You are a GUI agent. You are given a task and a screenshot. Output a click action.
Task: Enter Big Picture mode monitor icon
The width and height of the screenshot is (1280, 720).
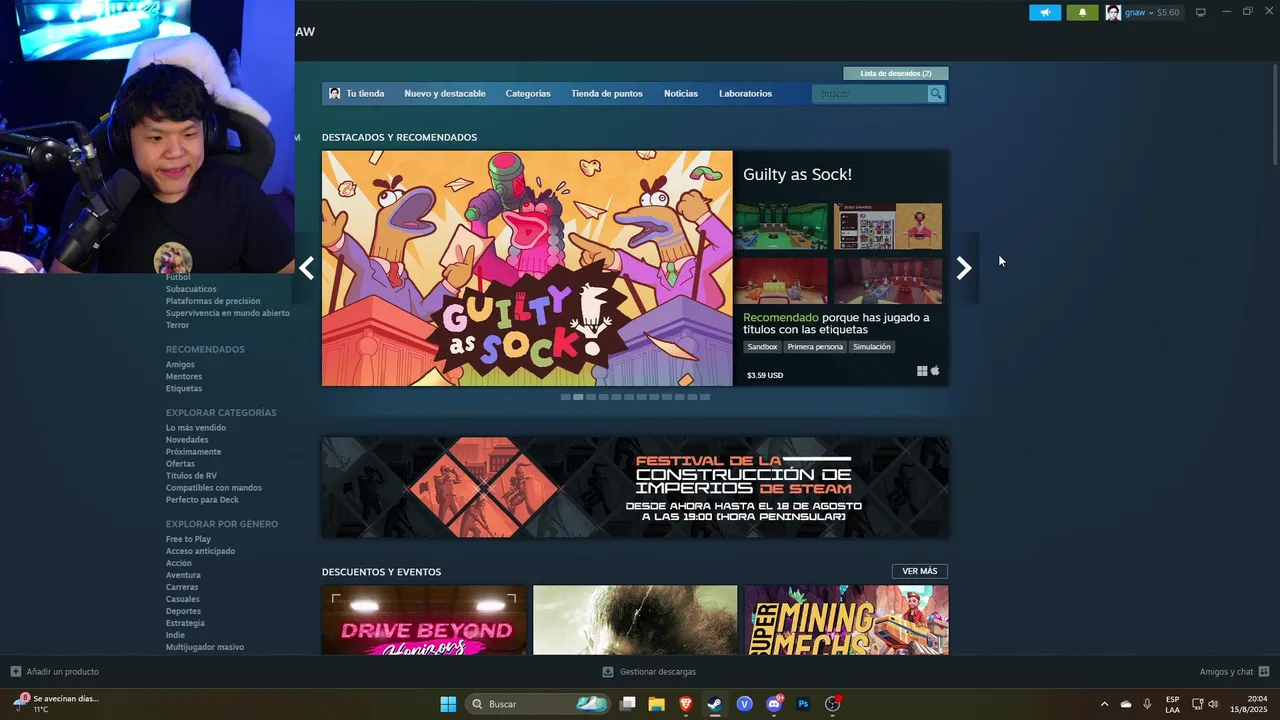(x=1201, y=13)
